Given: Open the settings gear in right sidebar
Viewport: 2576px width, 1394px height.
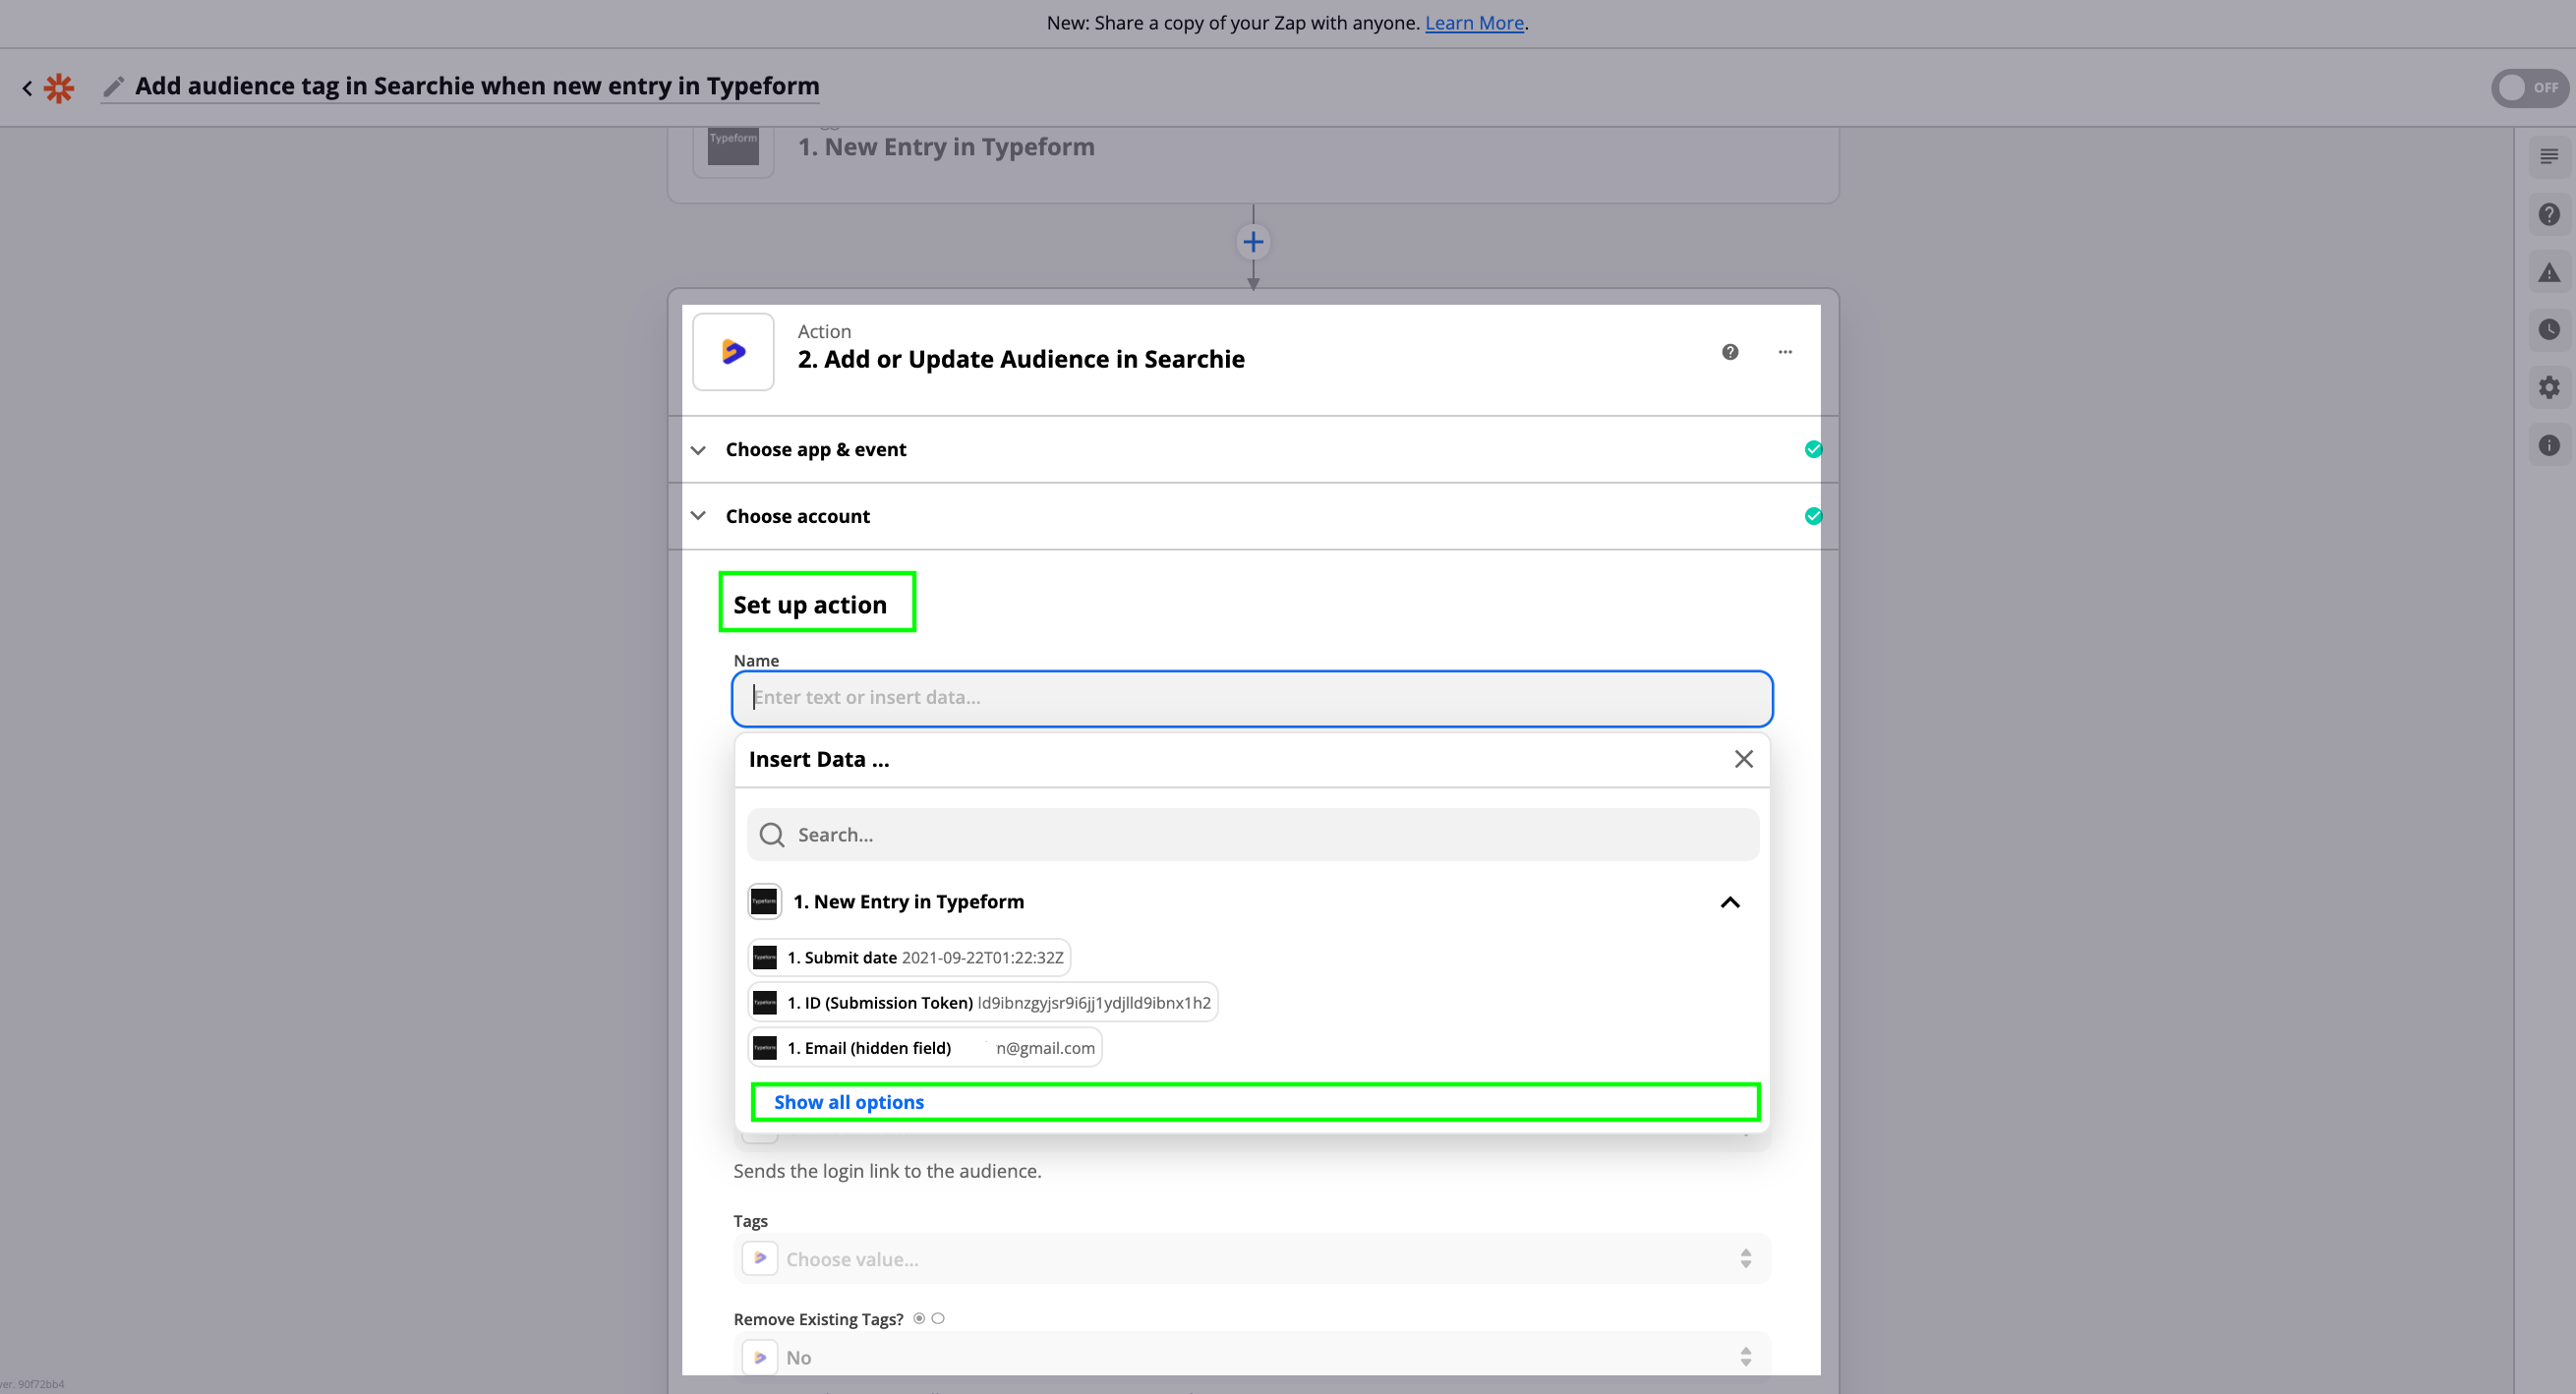Looking at the screenshot, I should point(2548,387).
